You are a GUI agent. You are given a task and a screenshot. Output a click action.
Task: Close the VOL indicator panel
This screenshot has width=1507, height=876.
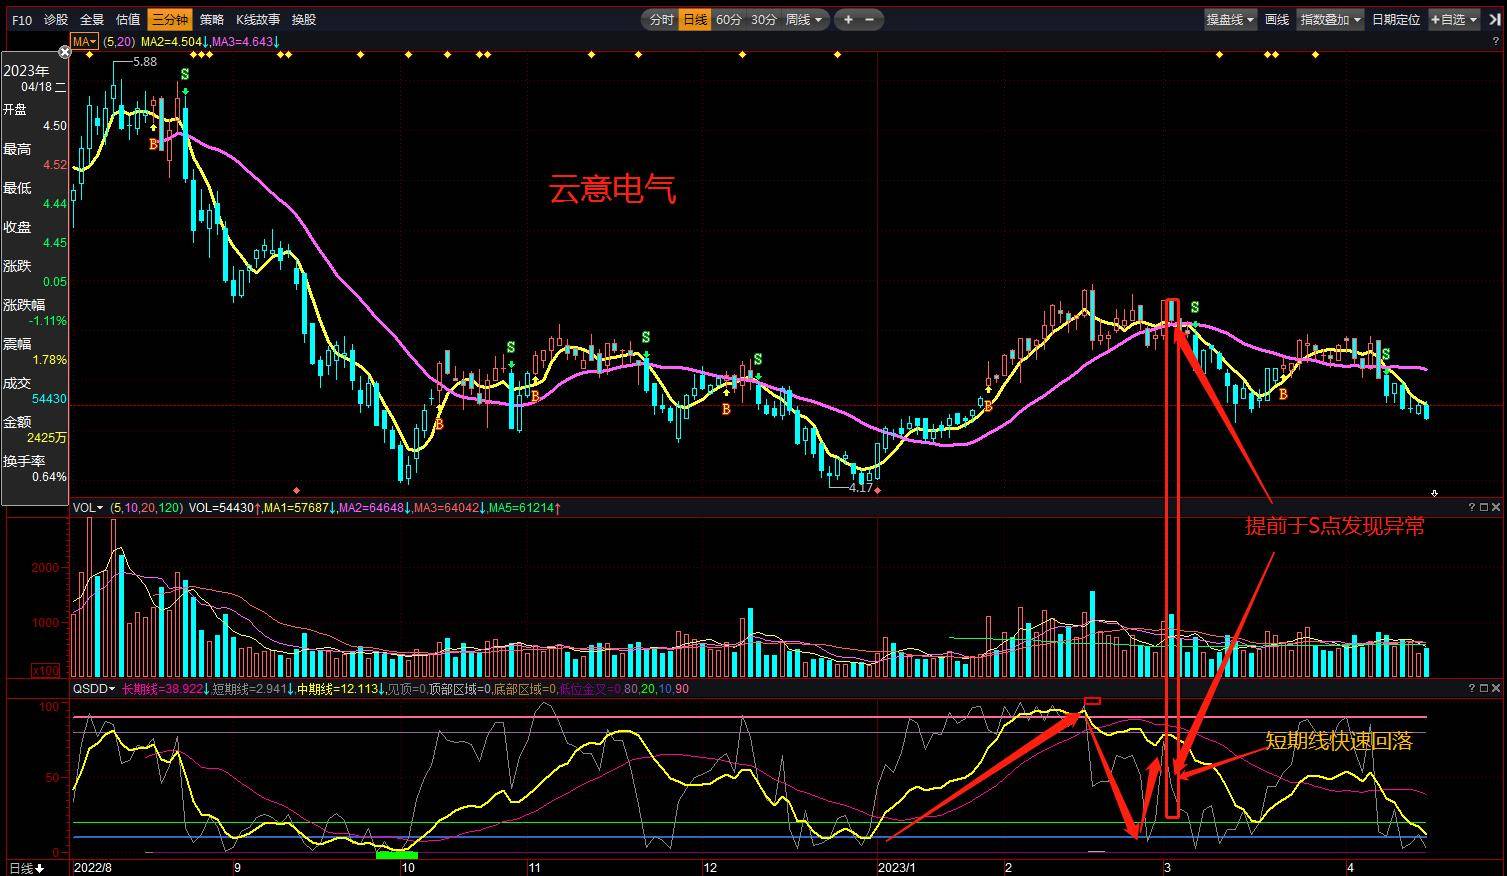[1496, 507]
